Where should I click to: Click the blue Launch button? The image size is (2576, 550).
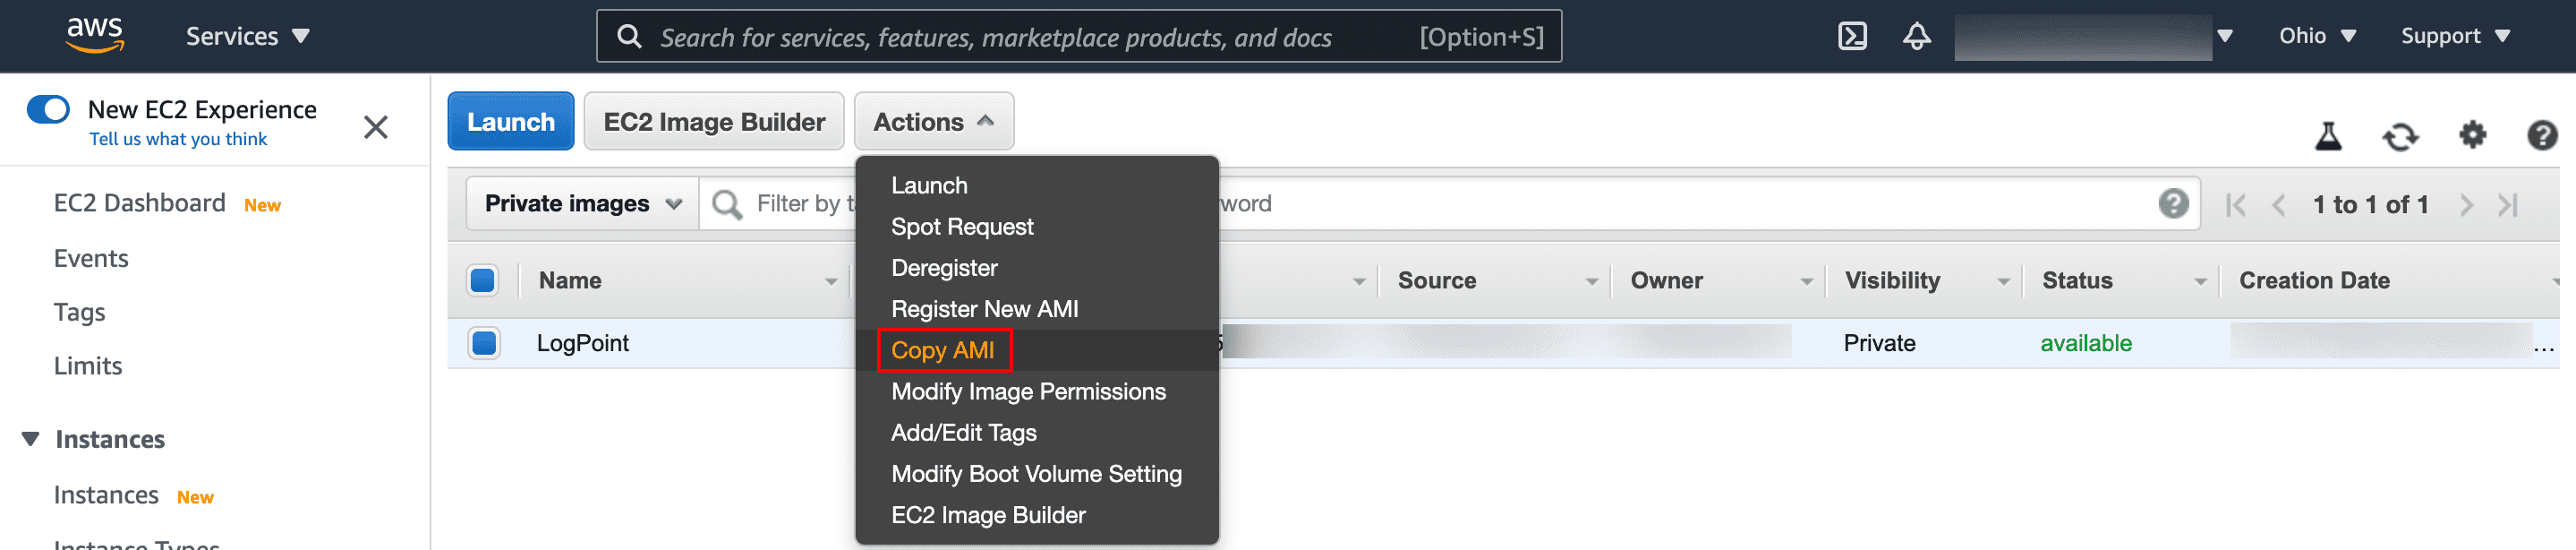(x=510, y=121)
